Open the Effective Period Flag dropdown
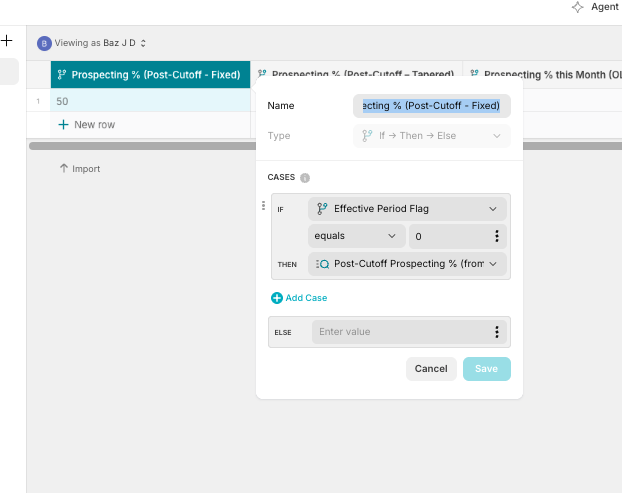The height and width of the screenshot is (493, 622). pos(407,209)
